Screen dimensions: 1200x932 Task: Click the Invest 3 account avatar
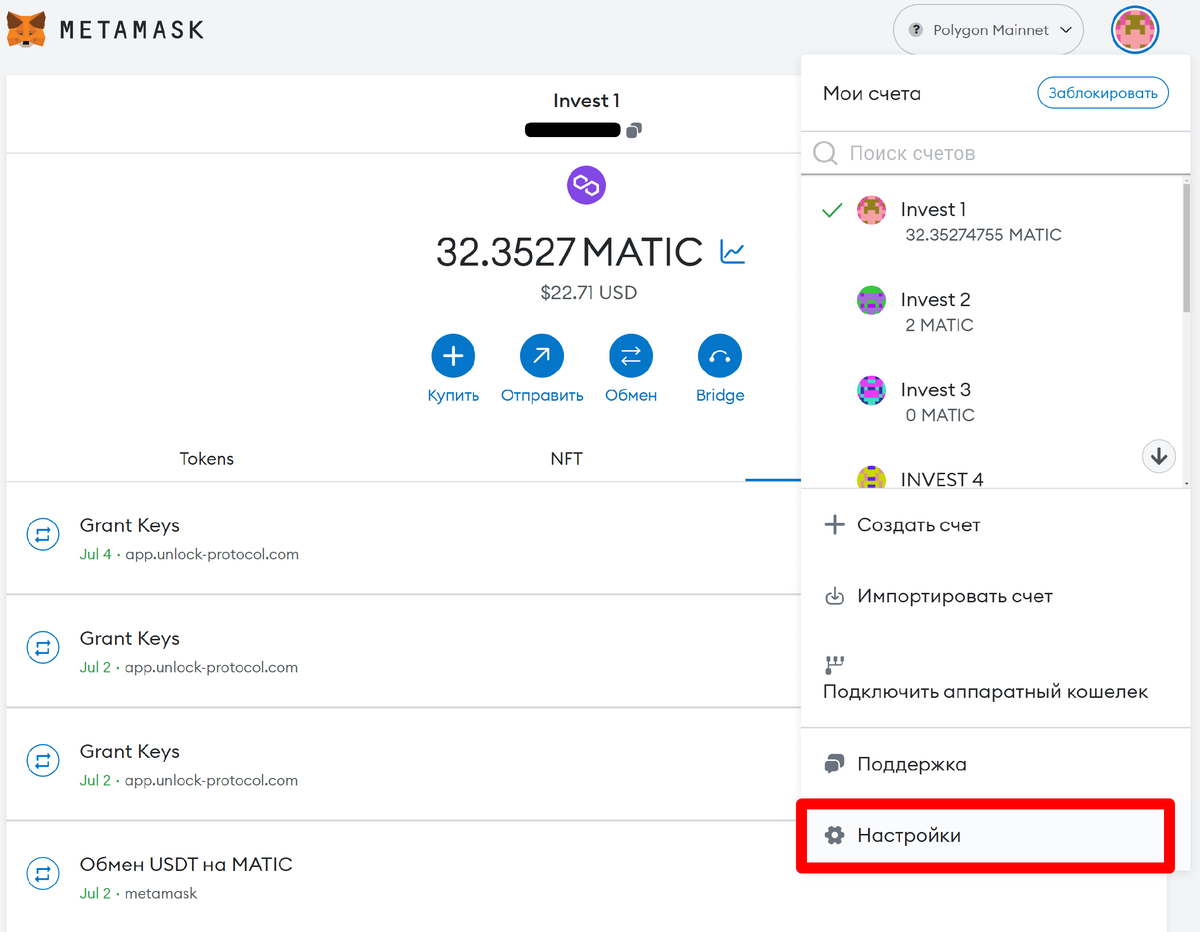872,390
